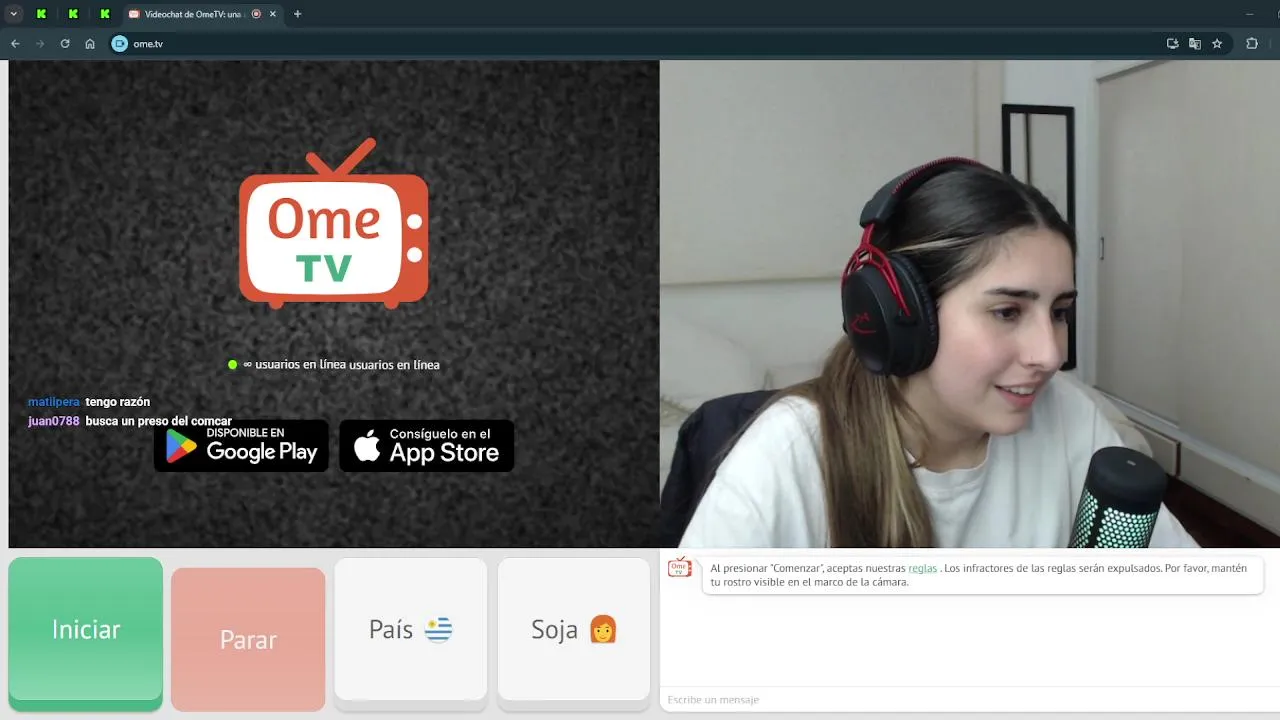Click the OmeTV television logo
Image resolution: width=1280 pixels, height=720 pixels.
[334, 223]
